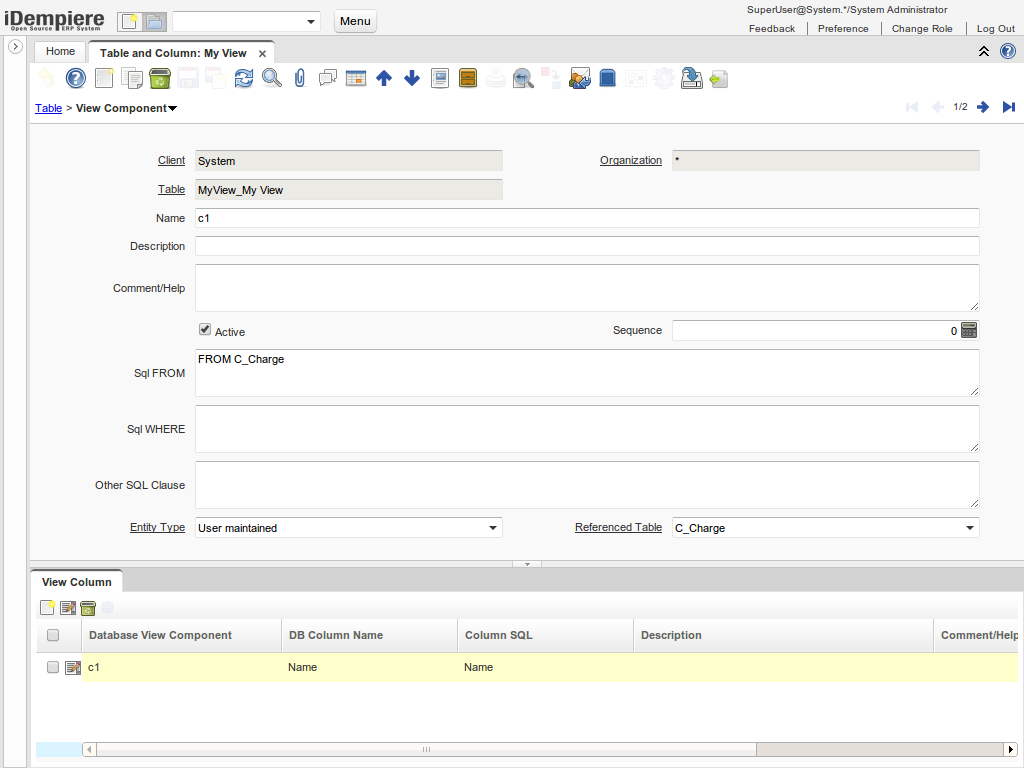Select the View Column tab

(77, 582)
